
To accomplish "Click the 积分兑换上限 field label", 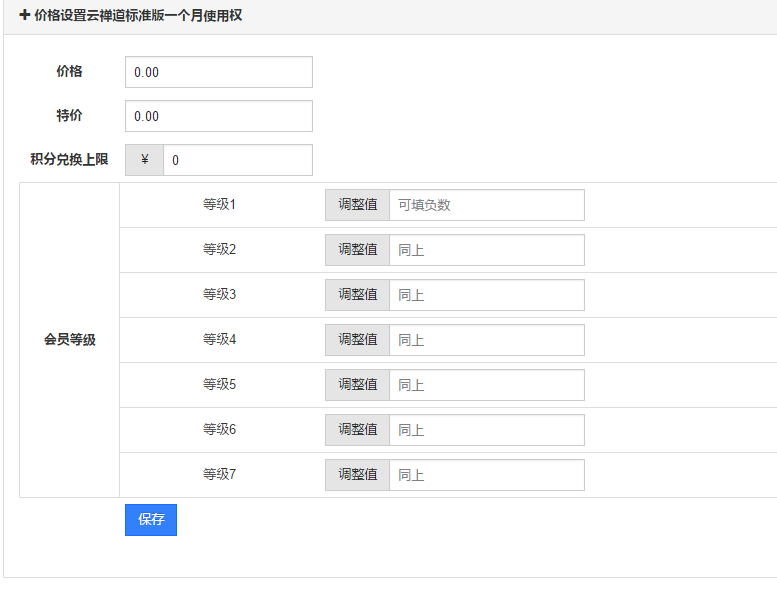I will 69,160.
